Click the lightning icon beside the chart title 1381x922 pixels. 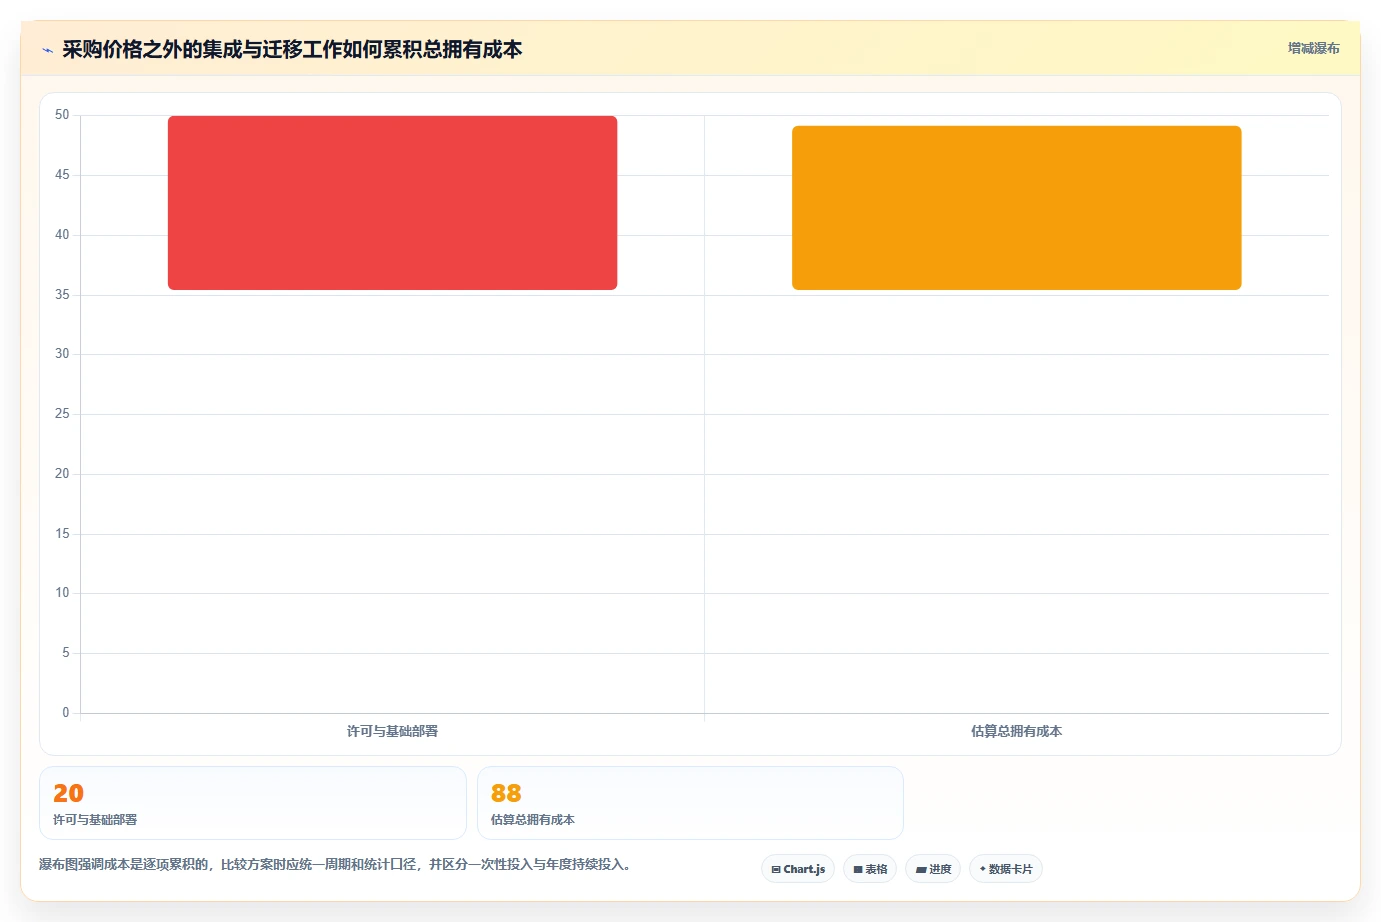(47, 50)
